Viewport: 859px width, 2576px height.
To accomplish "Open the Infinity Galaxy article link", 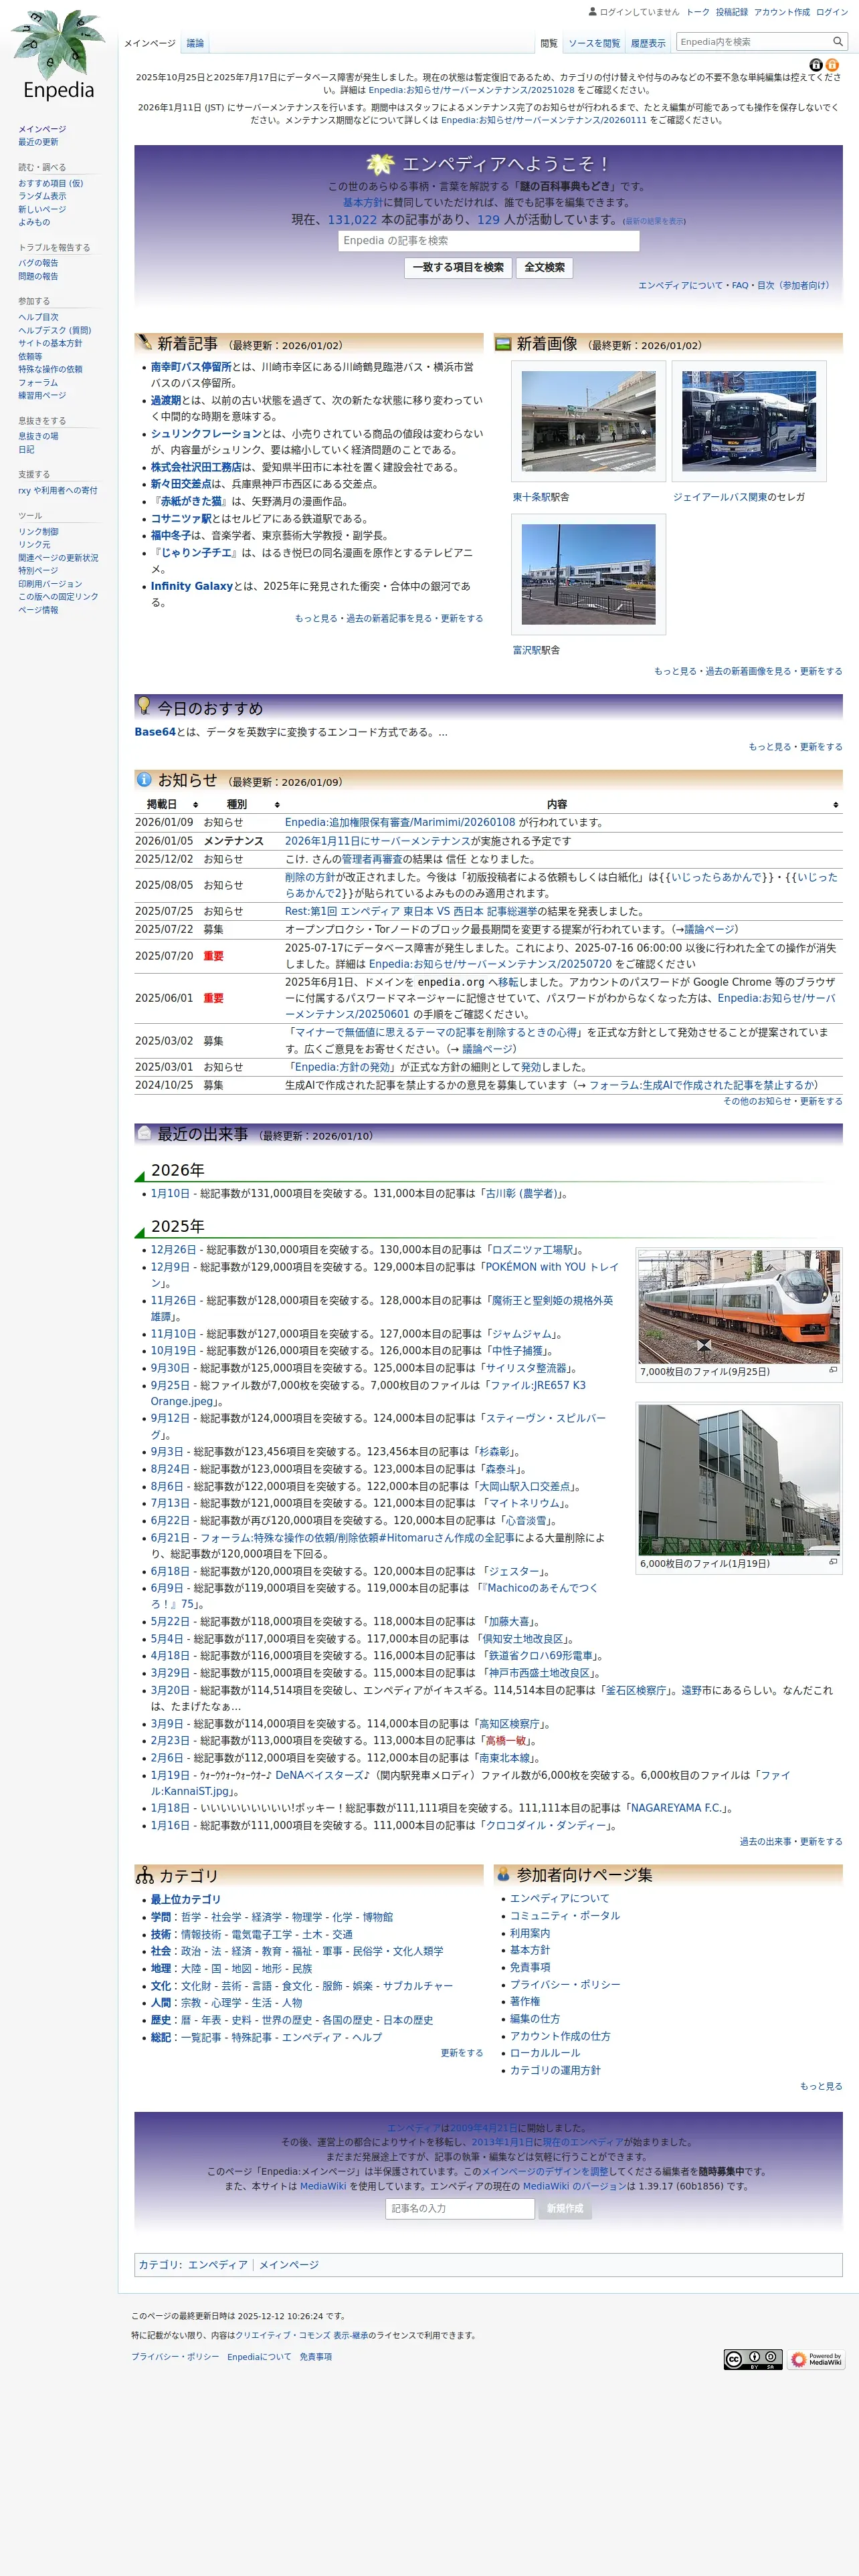I will (192, 586).
